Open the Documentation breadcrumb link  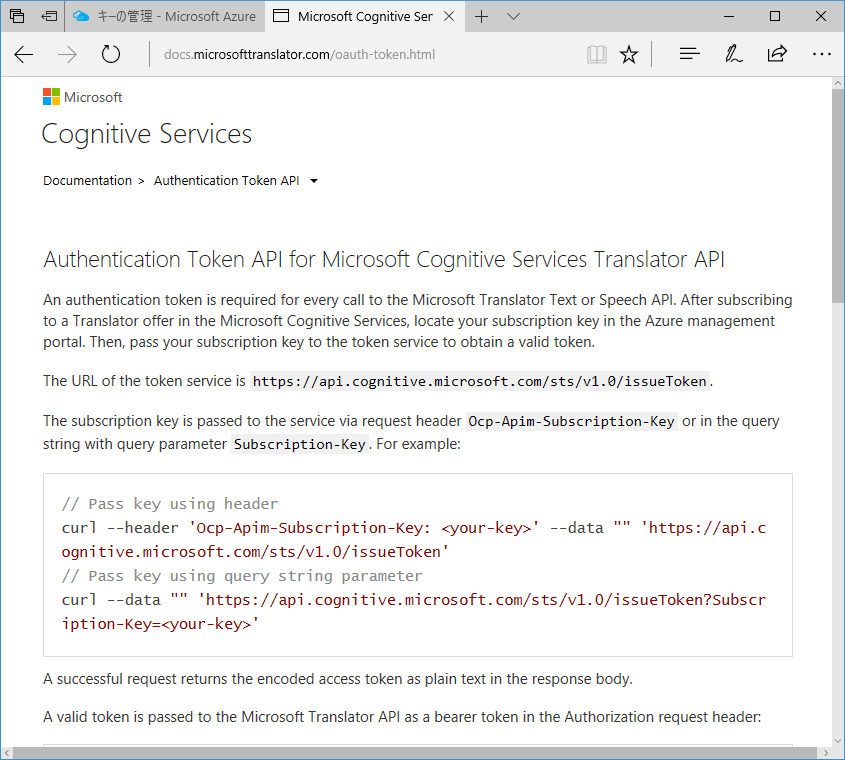[87, 181]
